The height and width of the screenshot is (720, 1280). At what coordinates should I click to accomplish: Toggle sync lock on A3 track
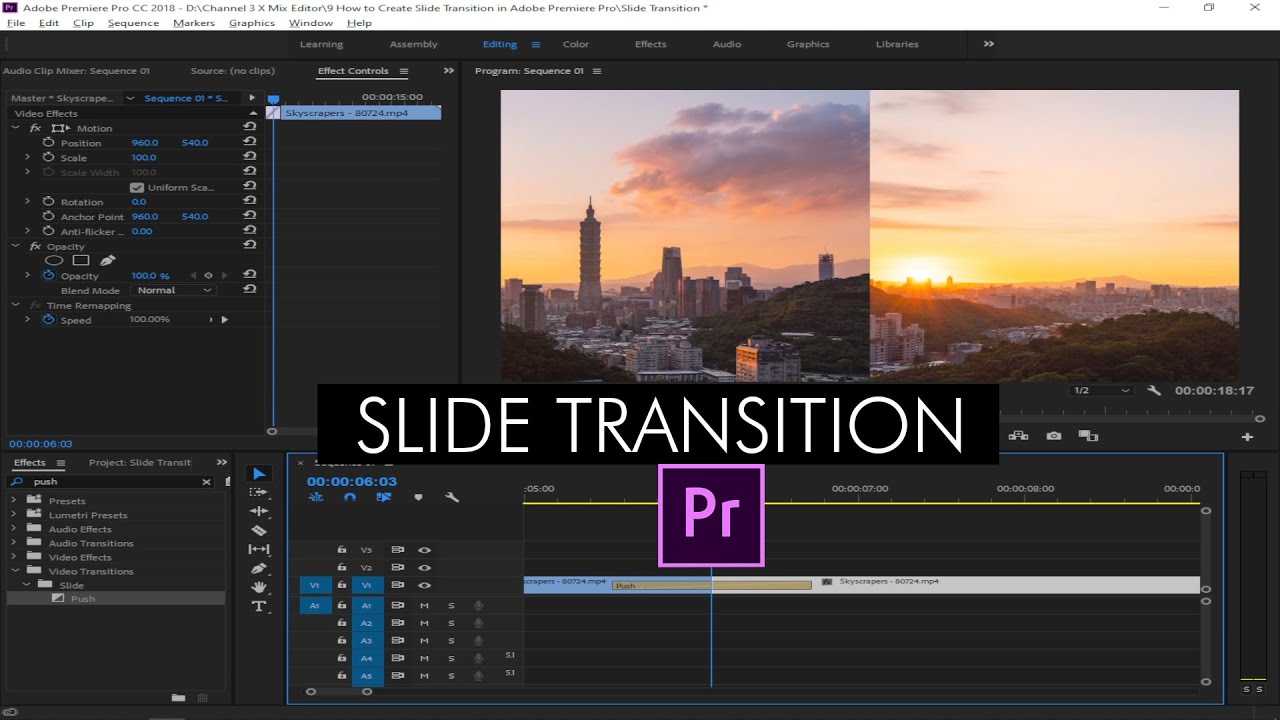(x=397, y=640)
